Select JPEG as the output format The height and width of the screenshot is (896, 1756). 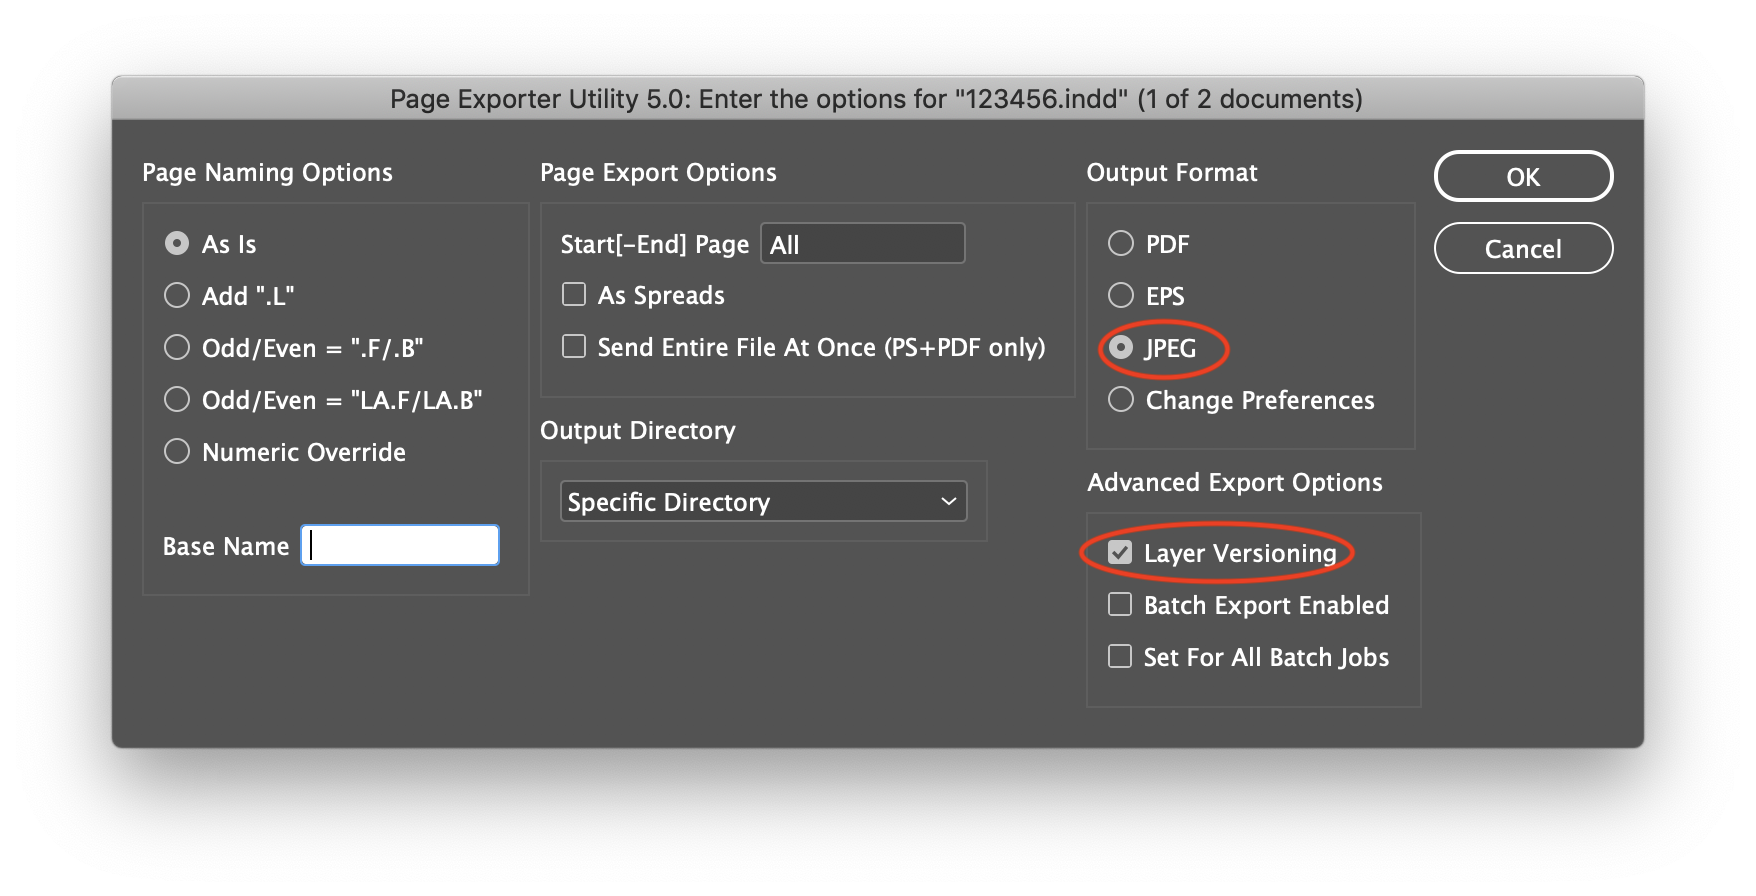coord(1119,348)
